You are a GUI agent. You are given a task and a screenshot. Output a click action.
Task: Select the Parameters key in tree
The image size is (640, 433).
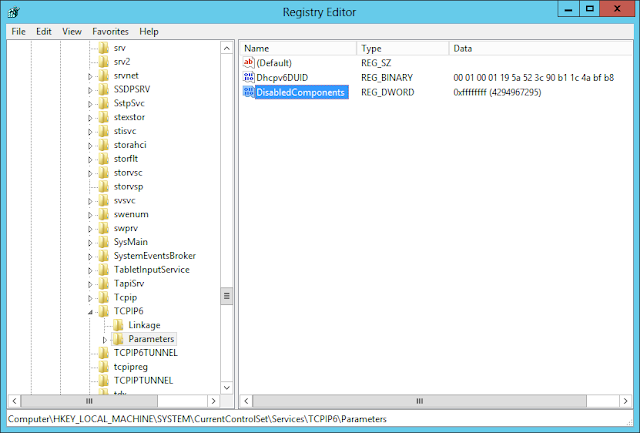pyautogui.click(x=151, y=339)
